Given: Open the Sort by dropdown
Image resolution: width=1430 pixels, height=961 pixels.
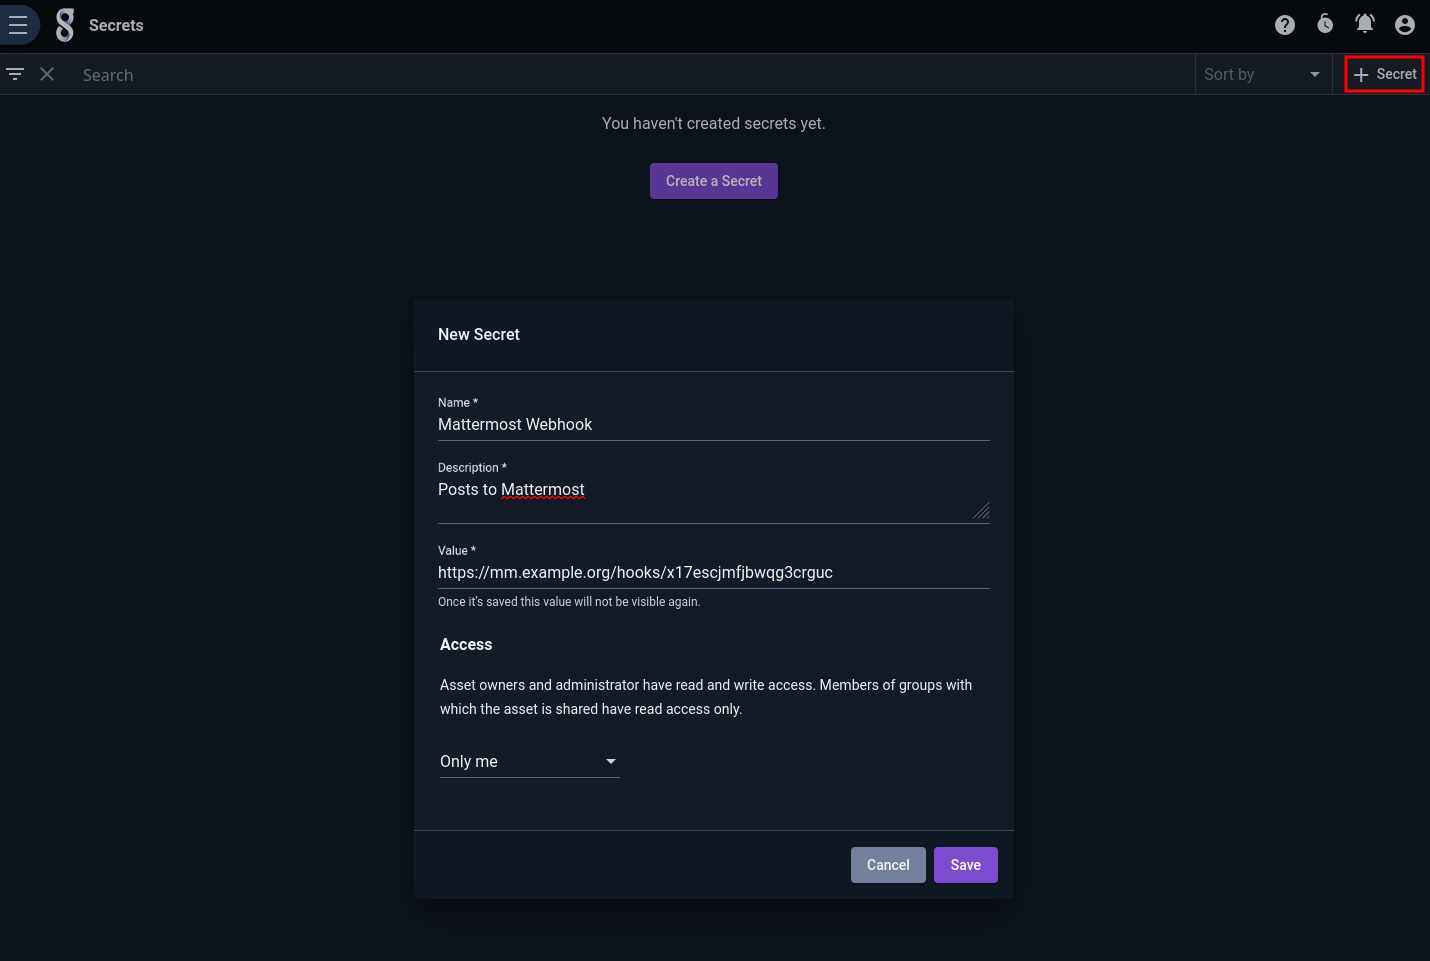Looking at the screenshot, I should [x=1263, y=75].
